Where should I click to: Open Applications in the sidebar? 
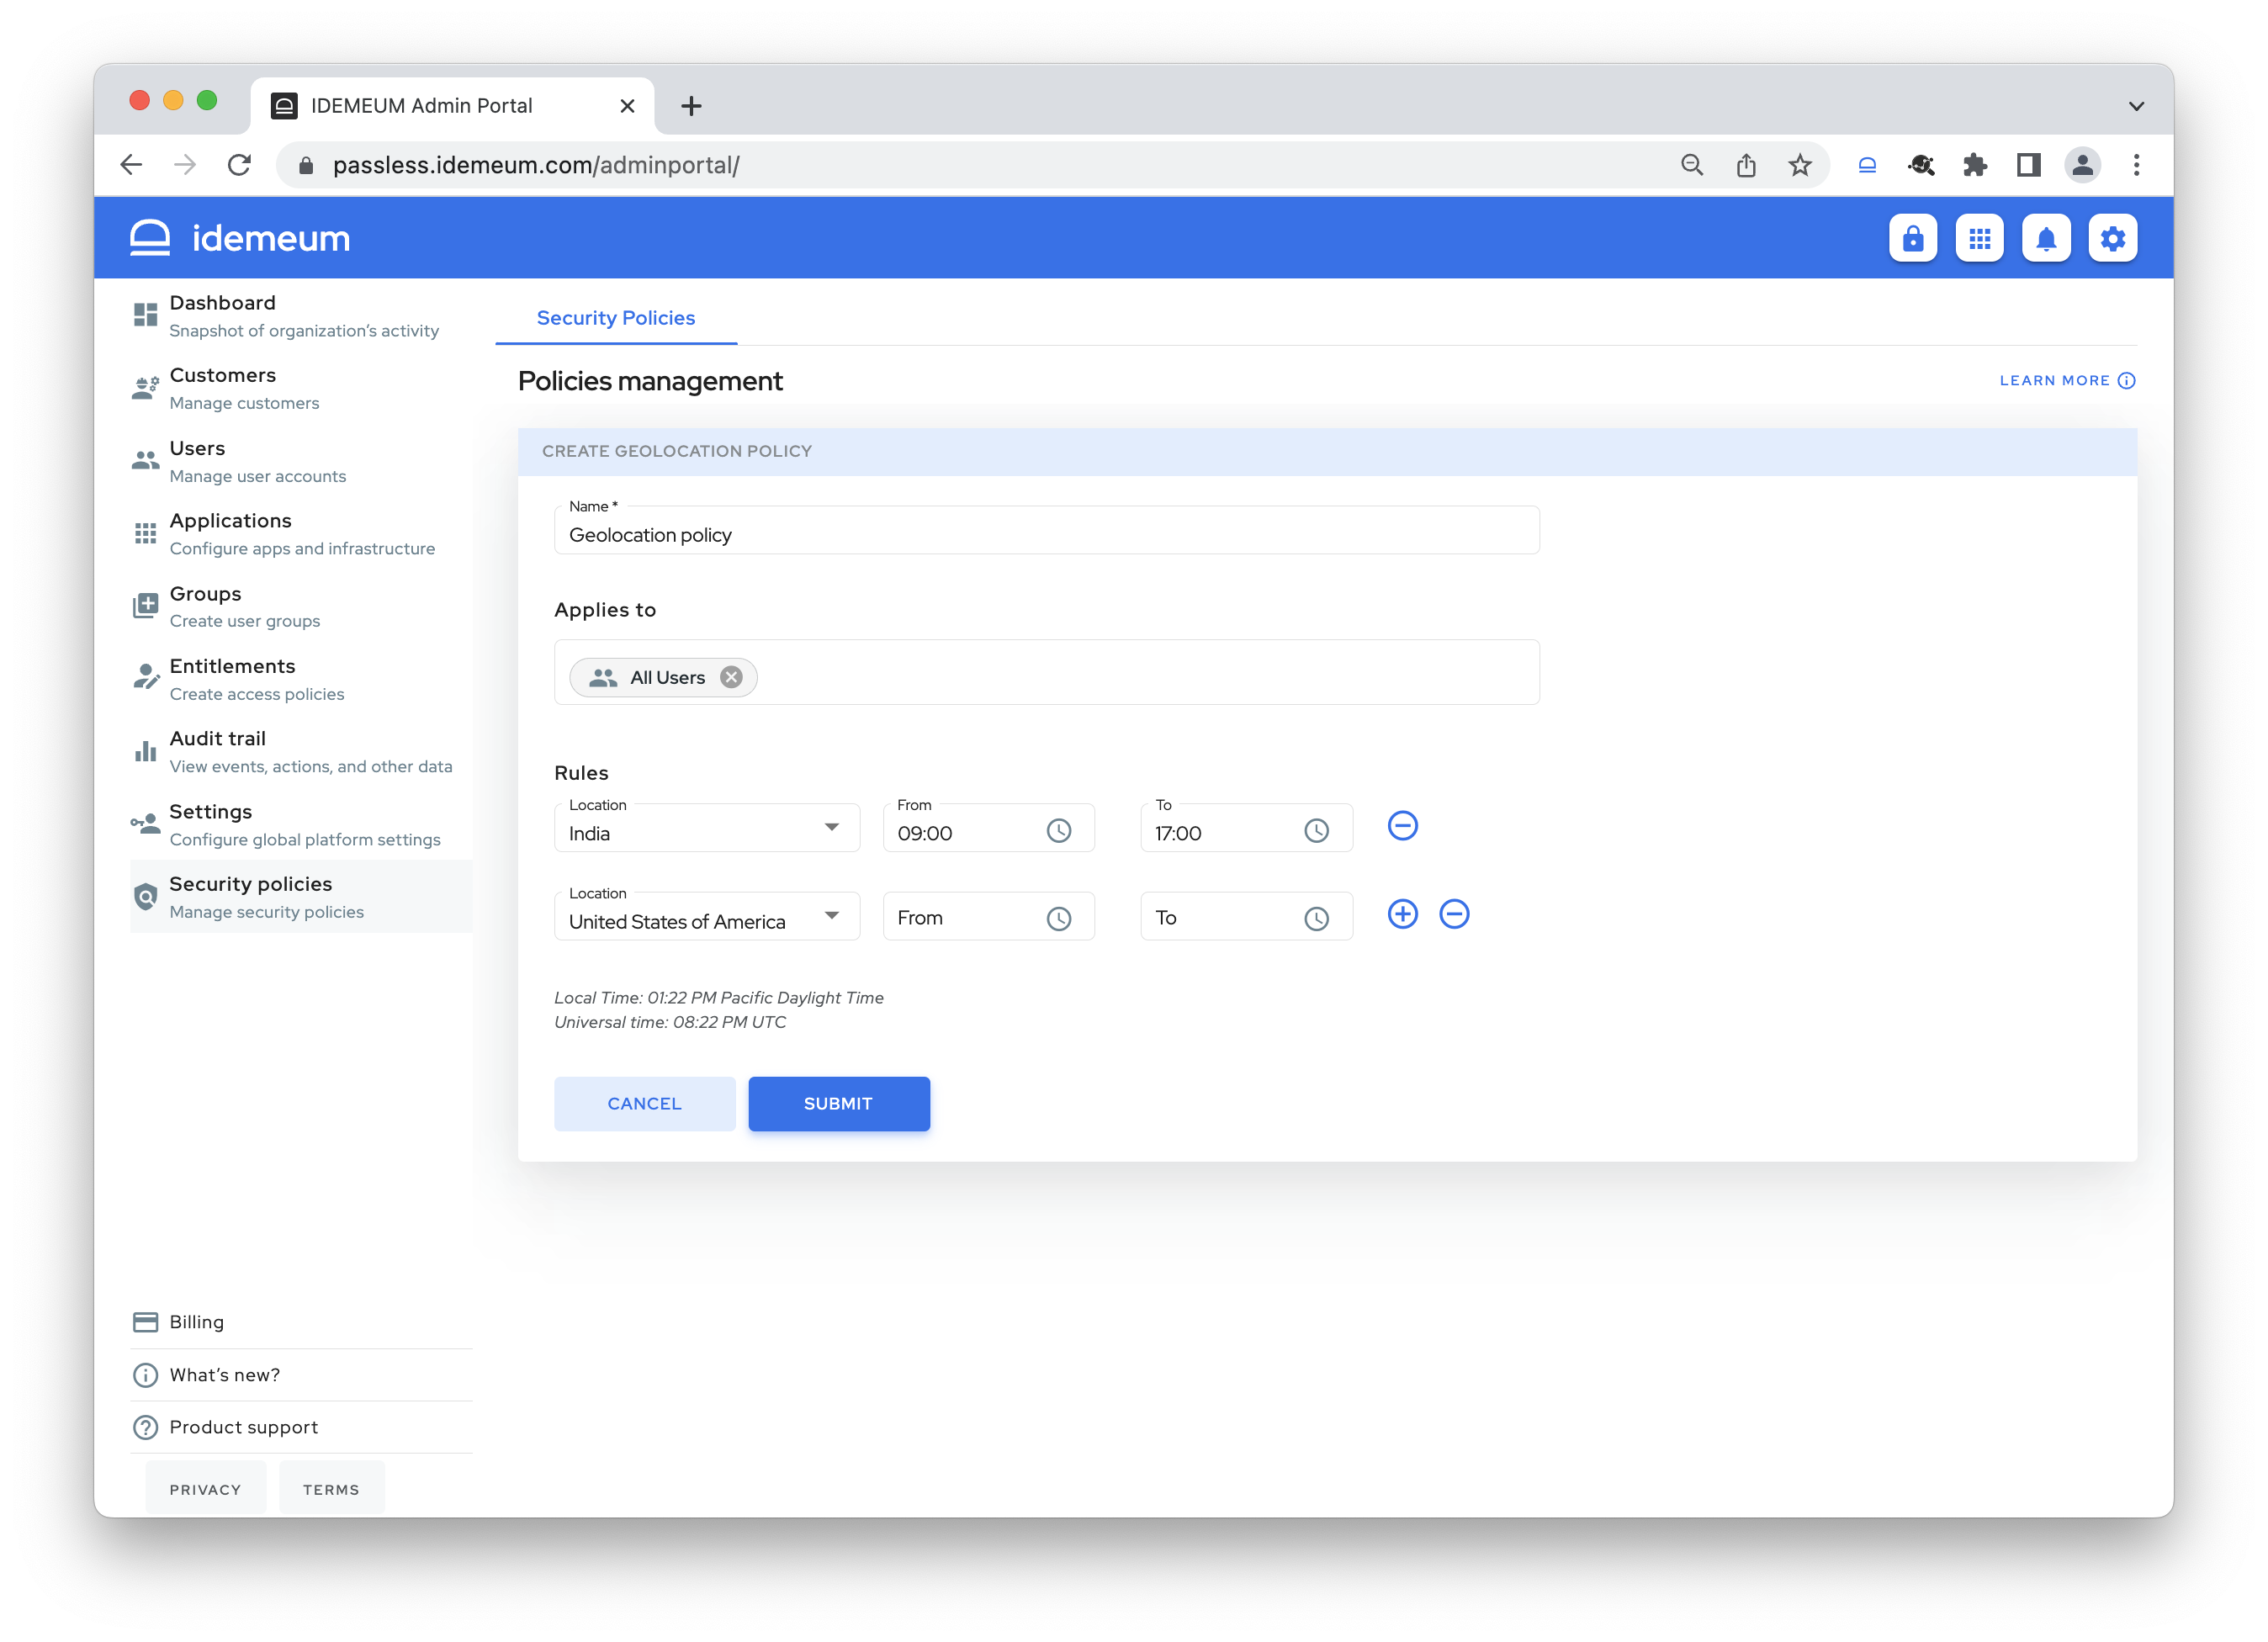click(x=300, y=533)
